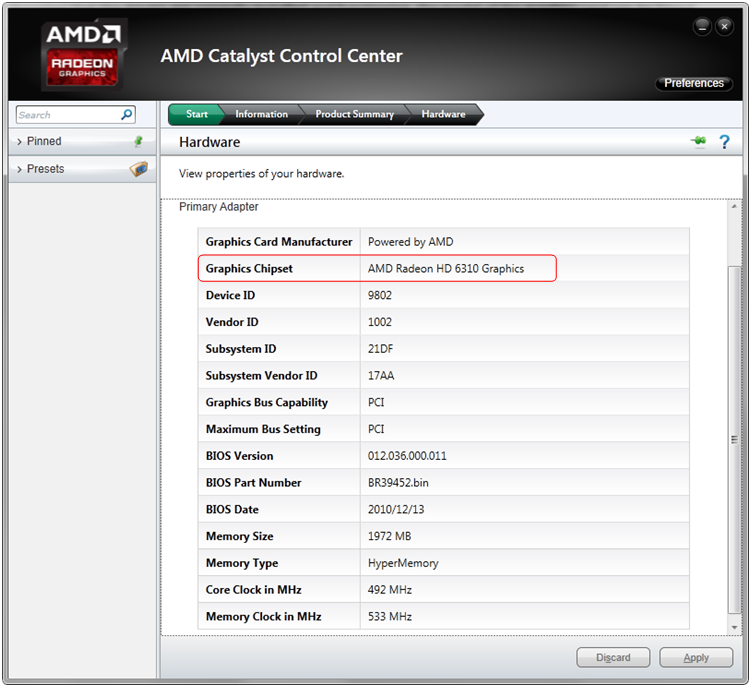Open the Preferences menu

[x=694, y=83]
